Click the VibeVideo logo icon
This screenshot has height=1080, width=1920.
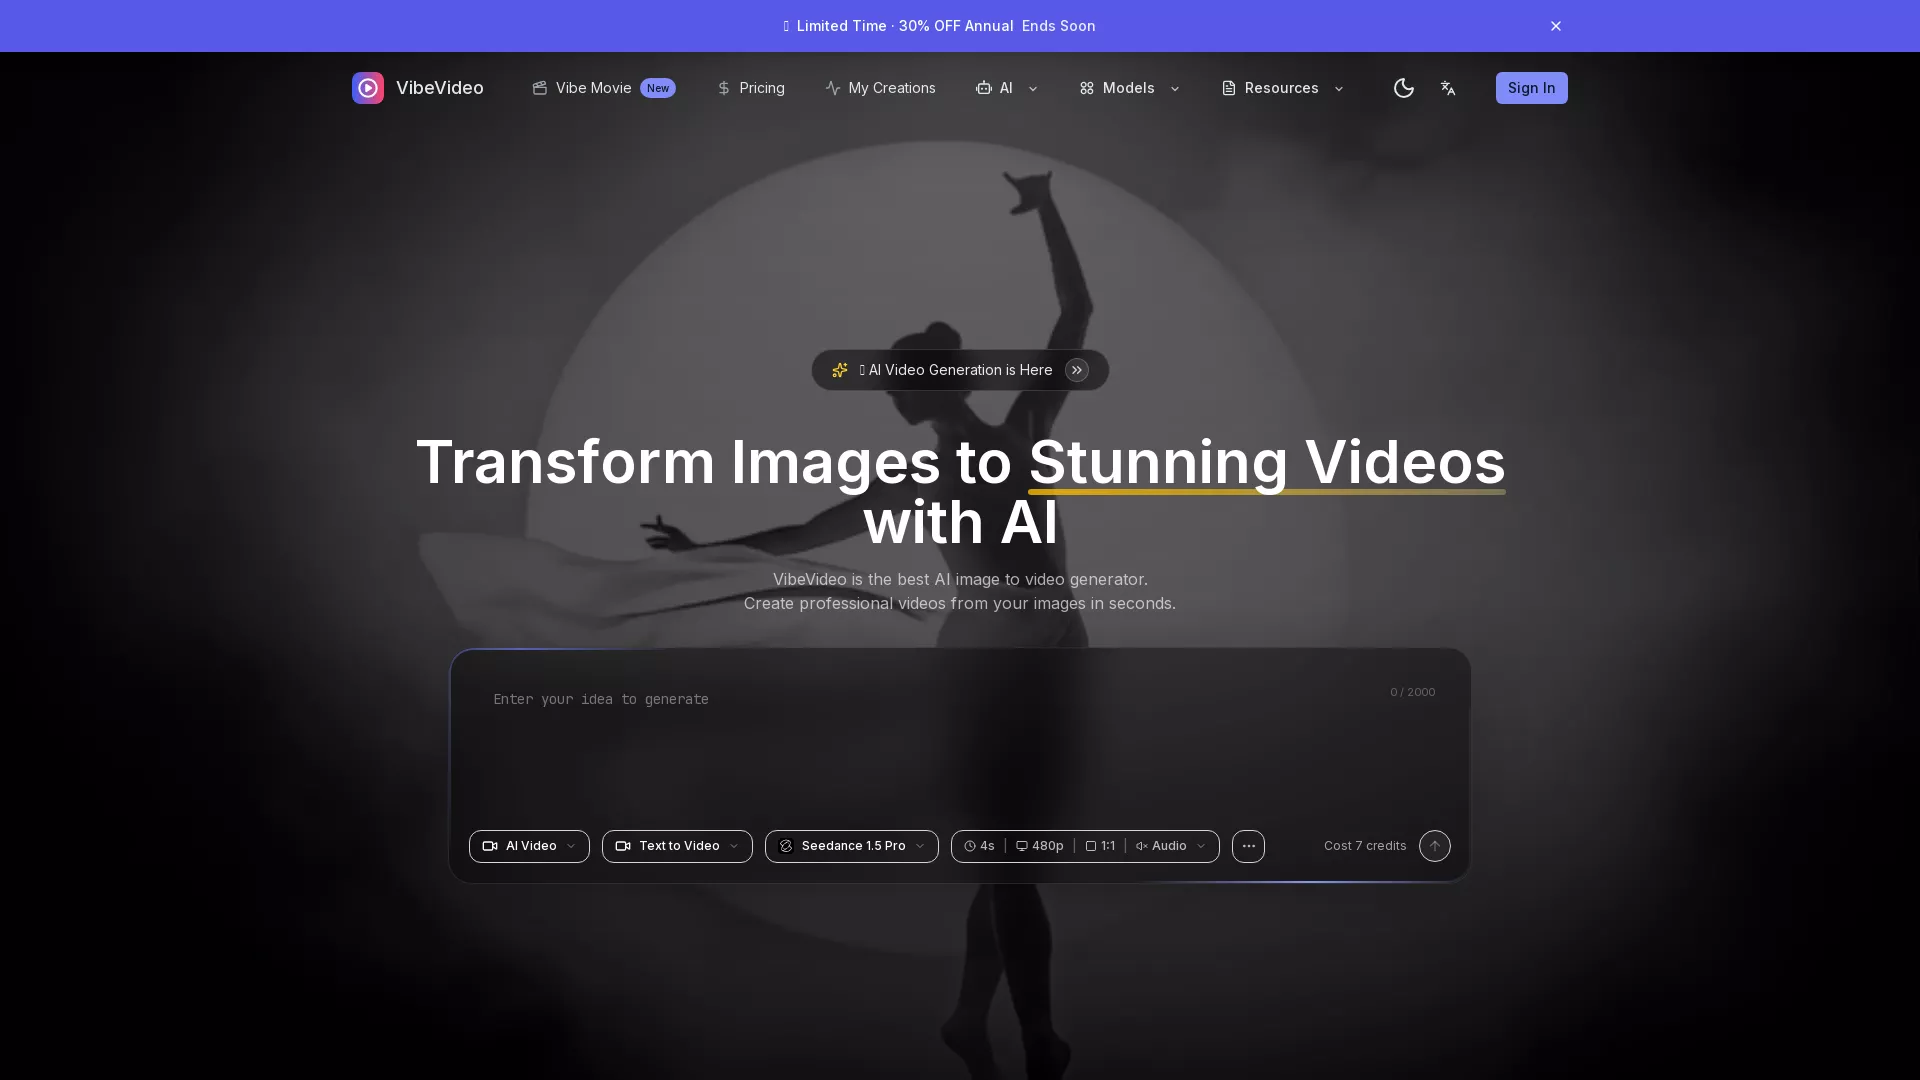click(368, 88)
